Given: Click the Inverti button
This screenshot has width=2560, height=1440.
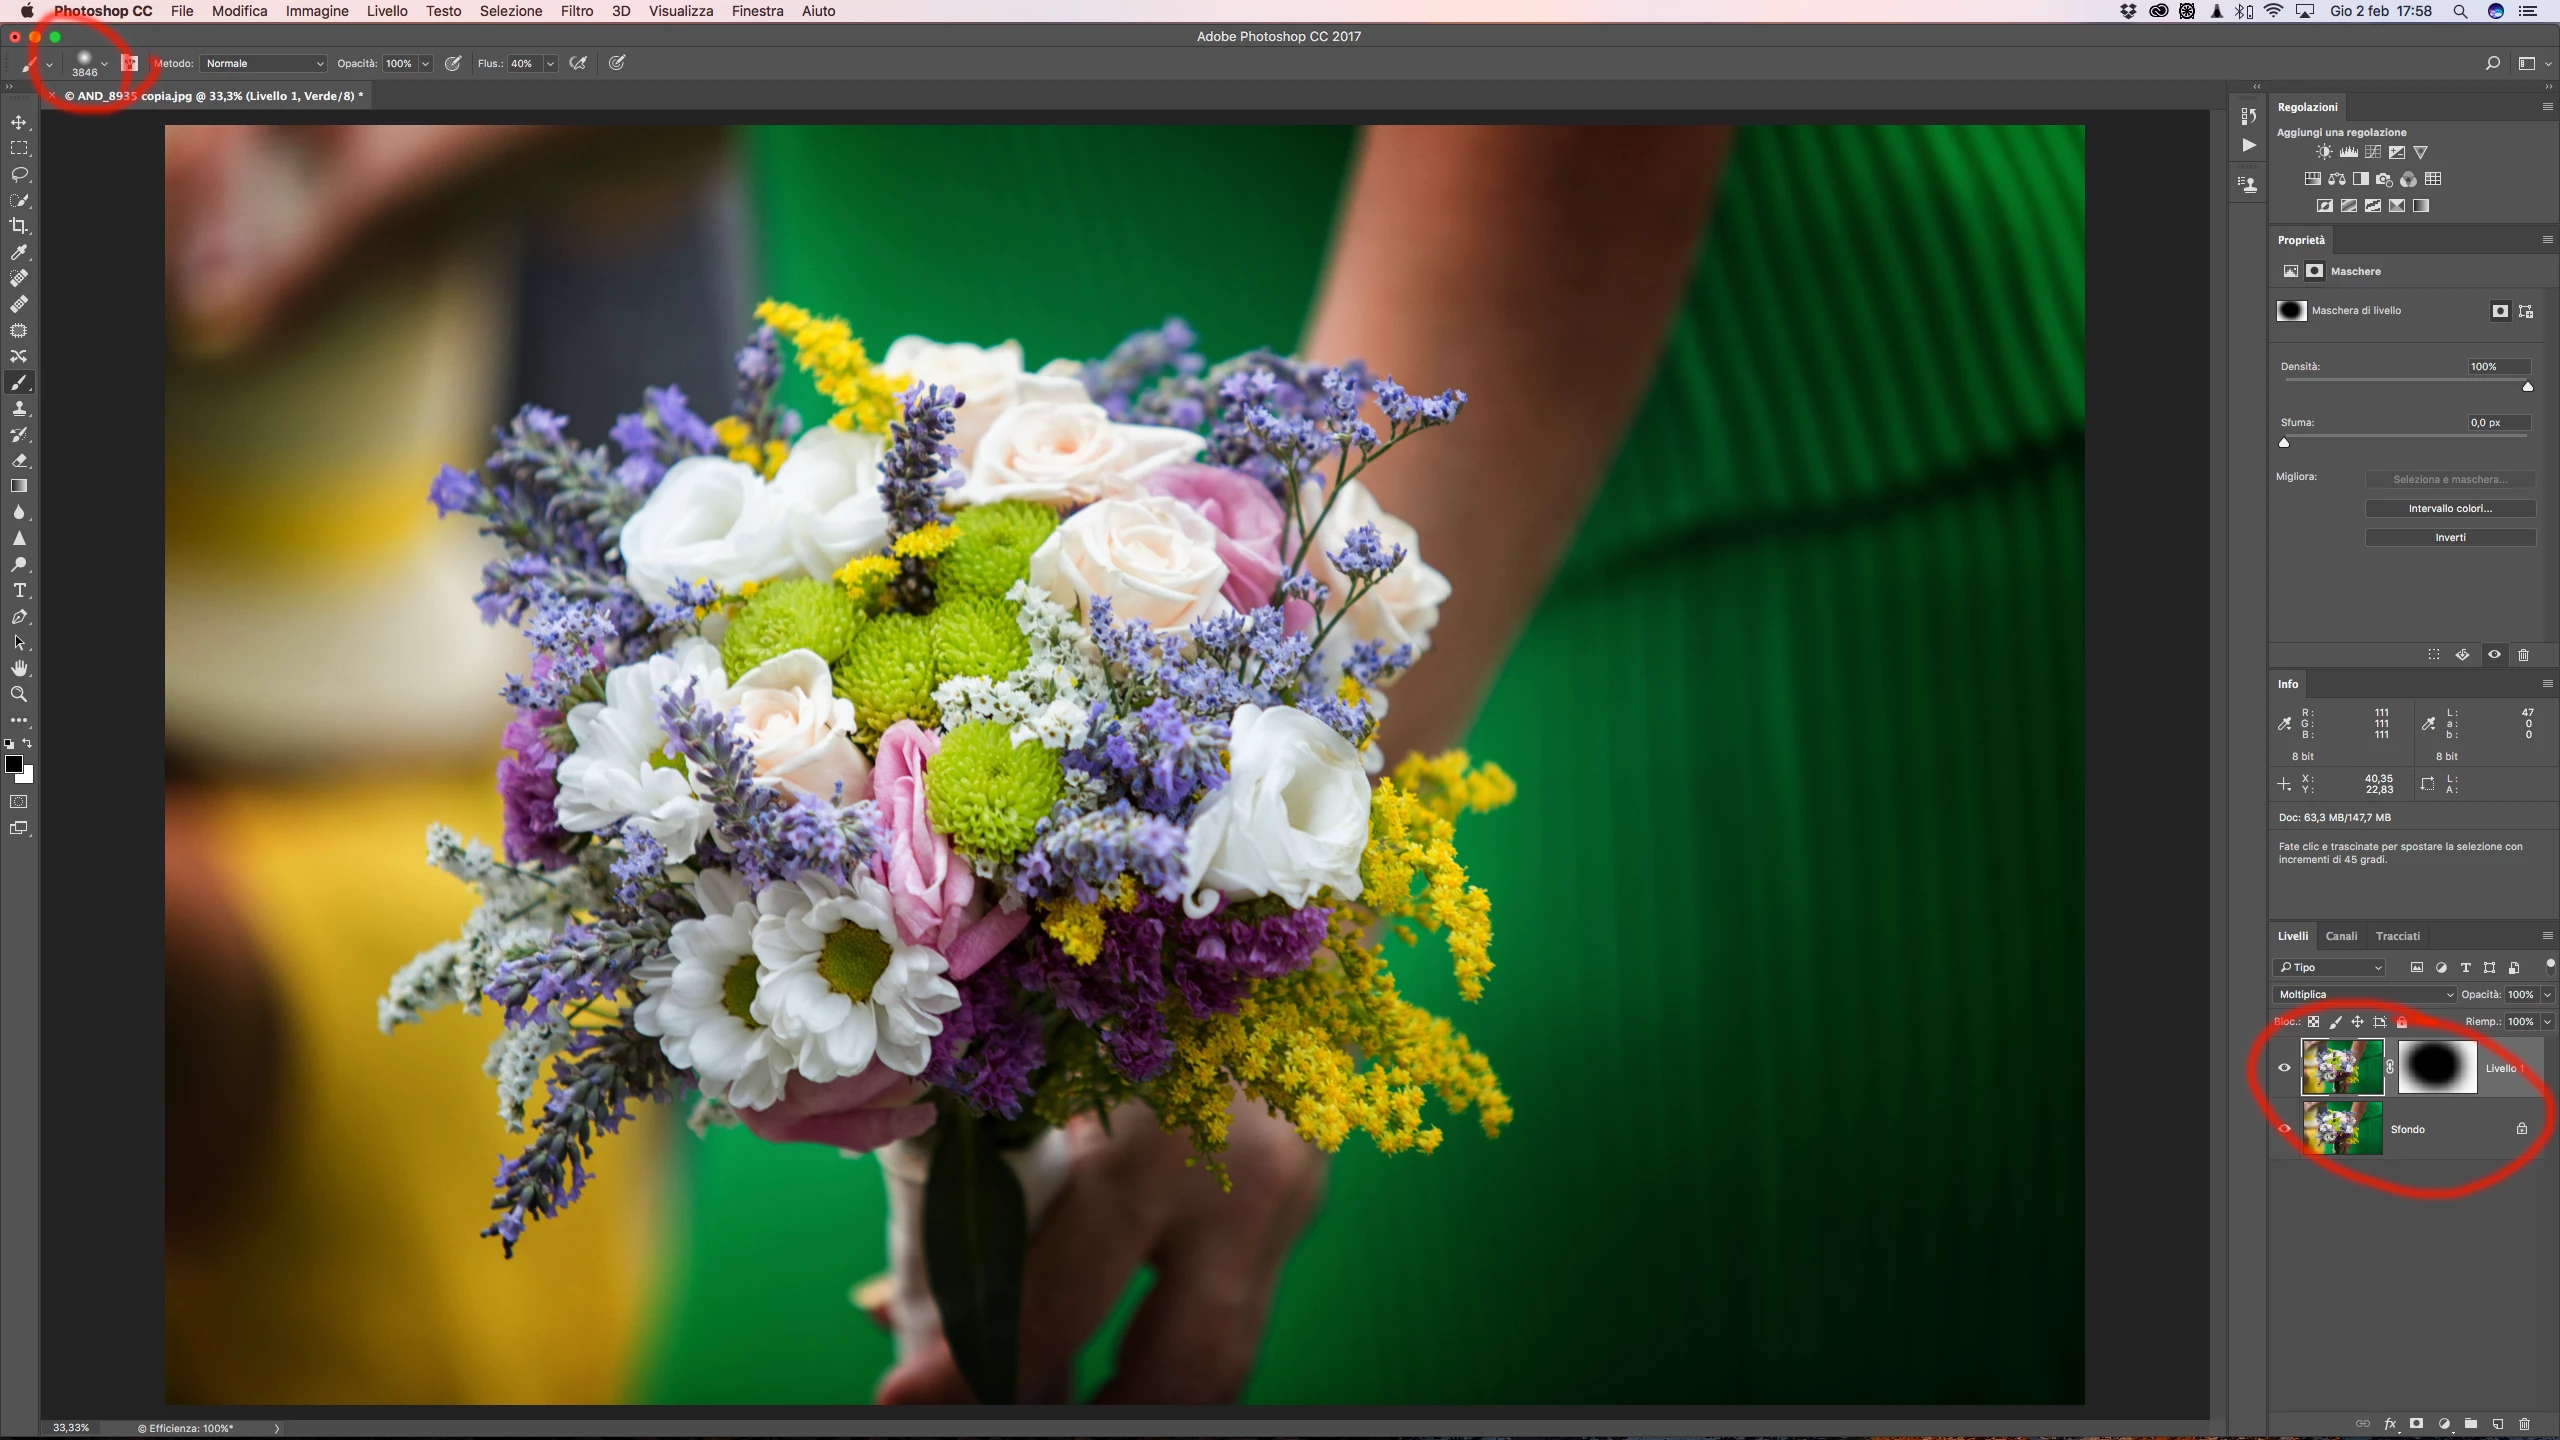Looking at the screenshot, I should point(2449,538).
